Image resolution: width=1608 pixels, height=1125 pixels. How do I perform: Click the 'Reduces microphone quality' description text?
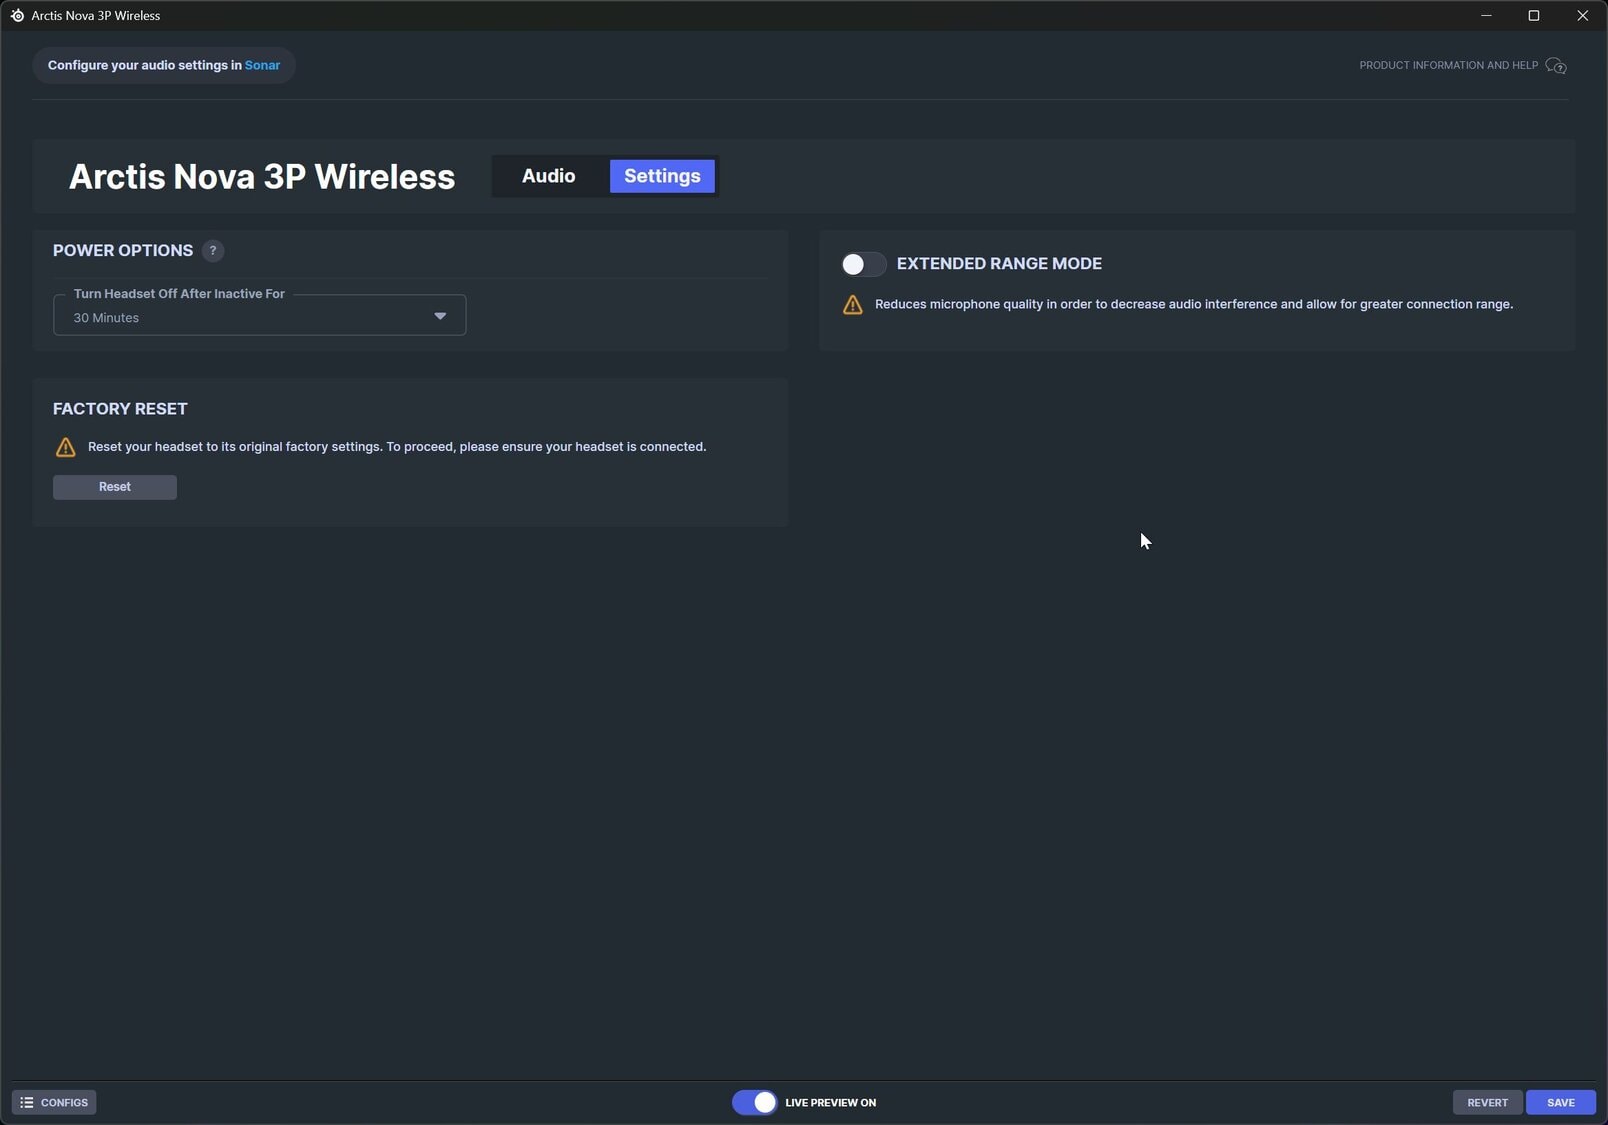[x=1194, y=304]
